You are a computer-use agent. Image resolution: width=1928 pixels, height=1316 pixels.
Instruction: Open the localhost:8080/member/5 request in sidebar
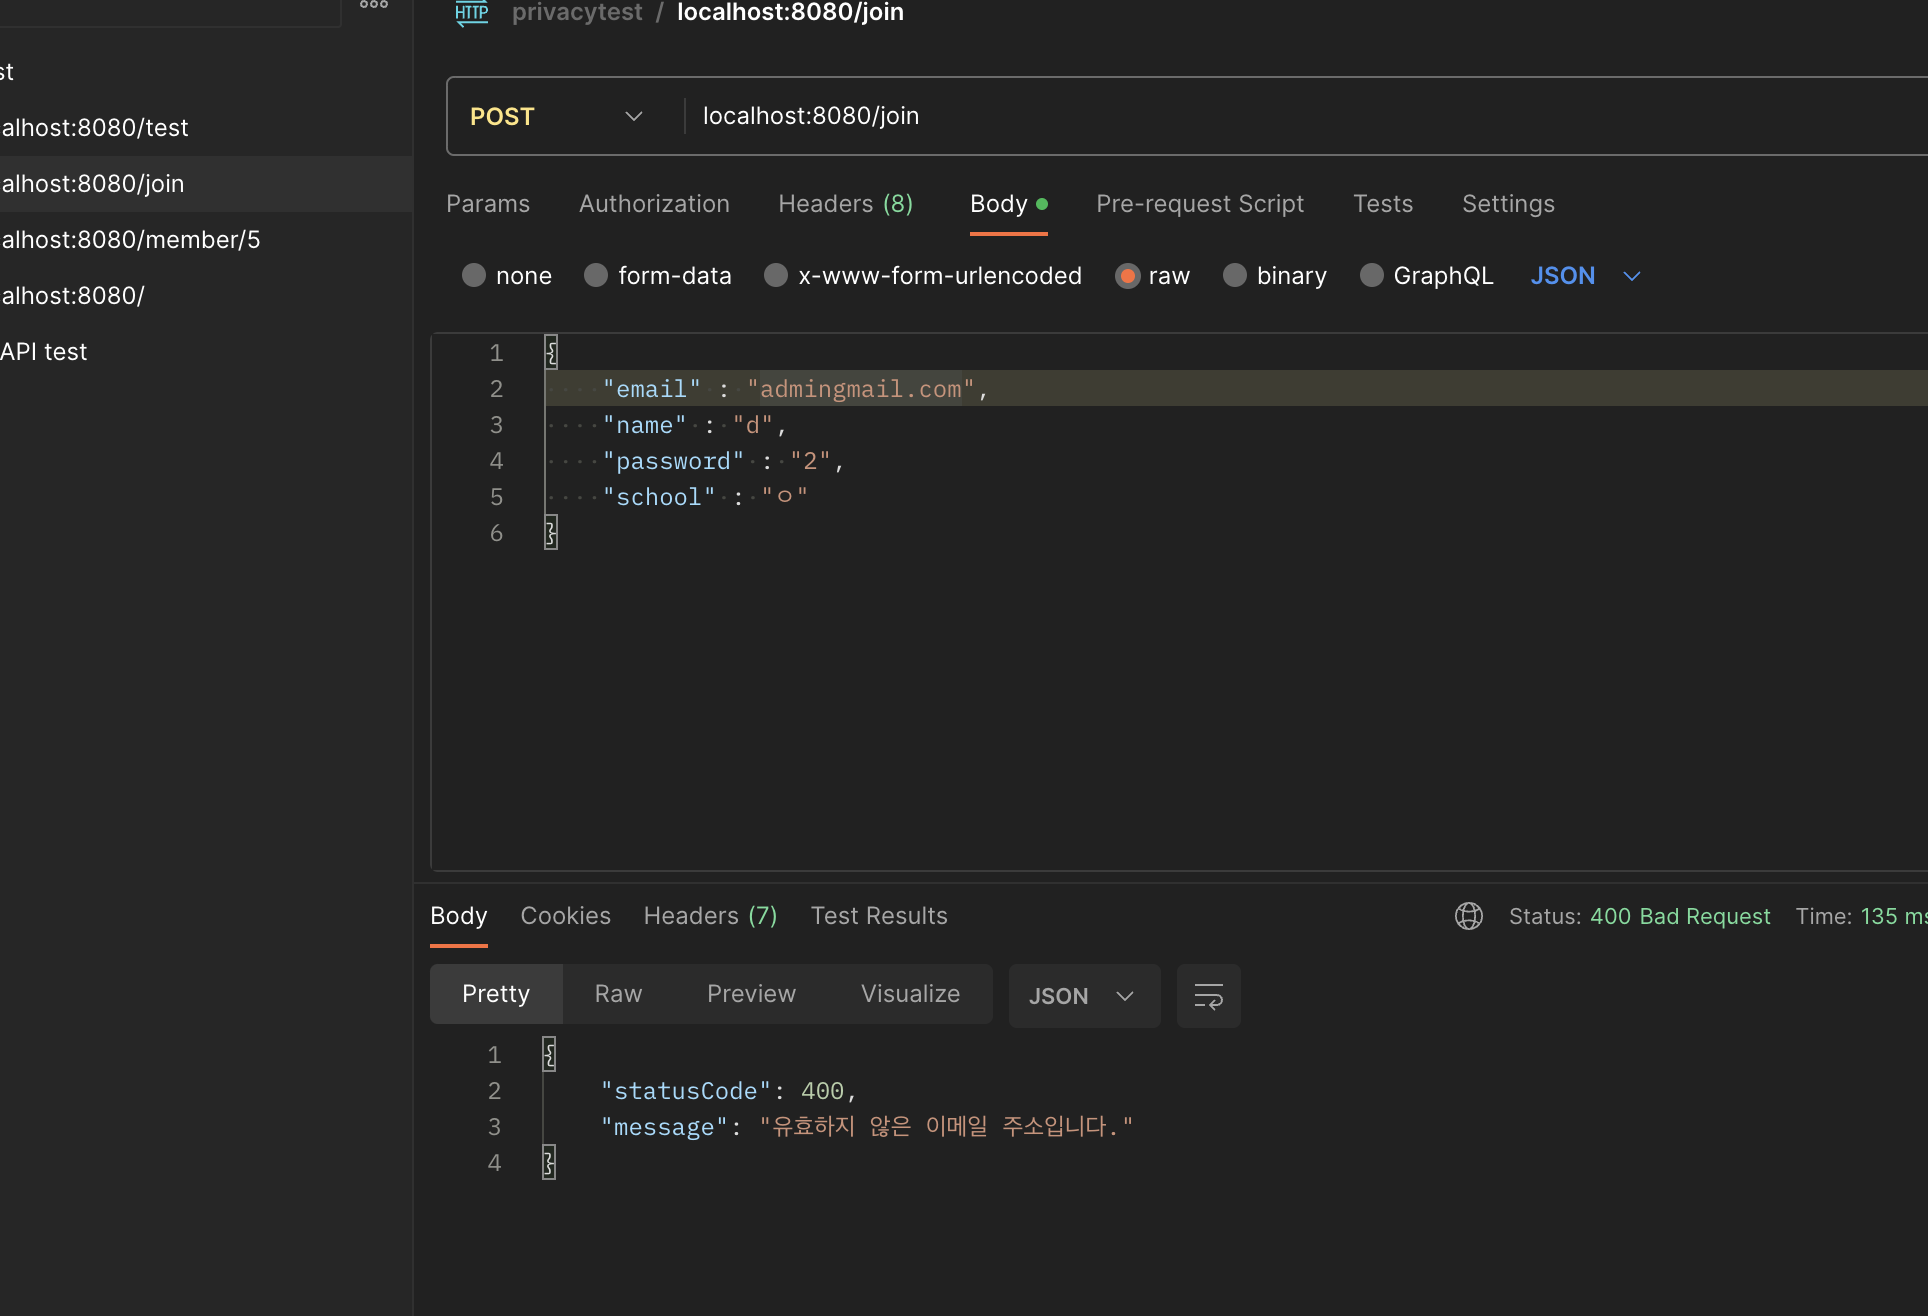point(130,240)
